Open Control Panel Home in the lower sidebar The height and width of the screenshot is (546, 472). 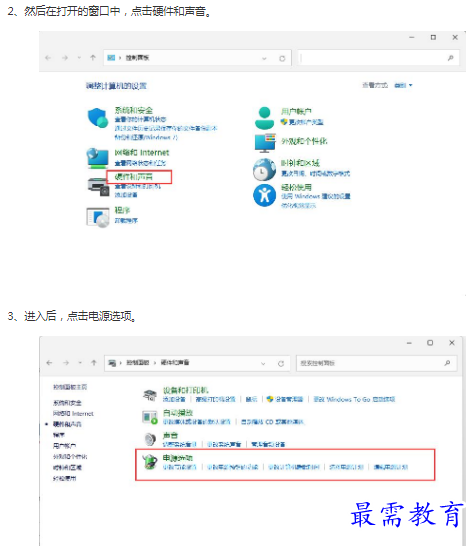[x=70, y=387]
